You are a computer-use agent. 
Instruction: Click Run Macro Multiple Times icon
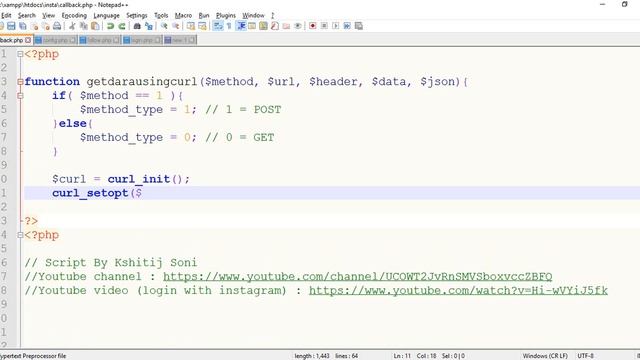[347, 26]
